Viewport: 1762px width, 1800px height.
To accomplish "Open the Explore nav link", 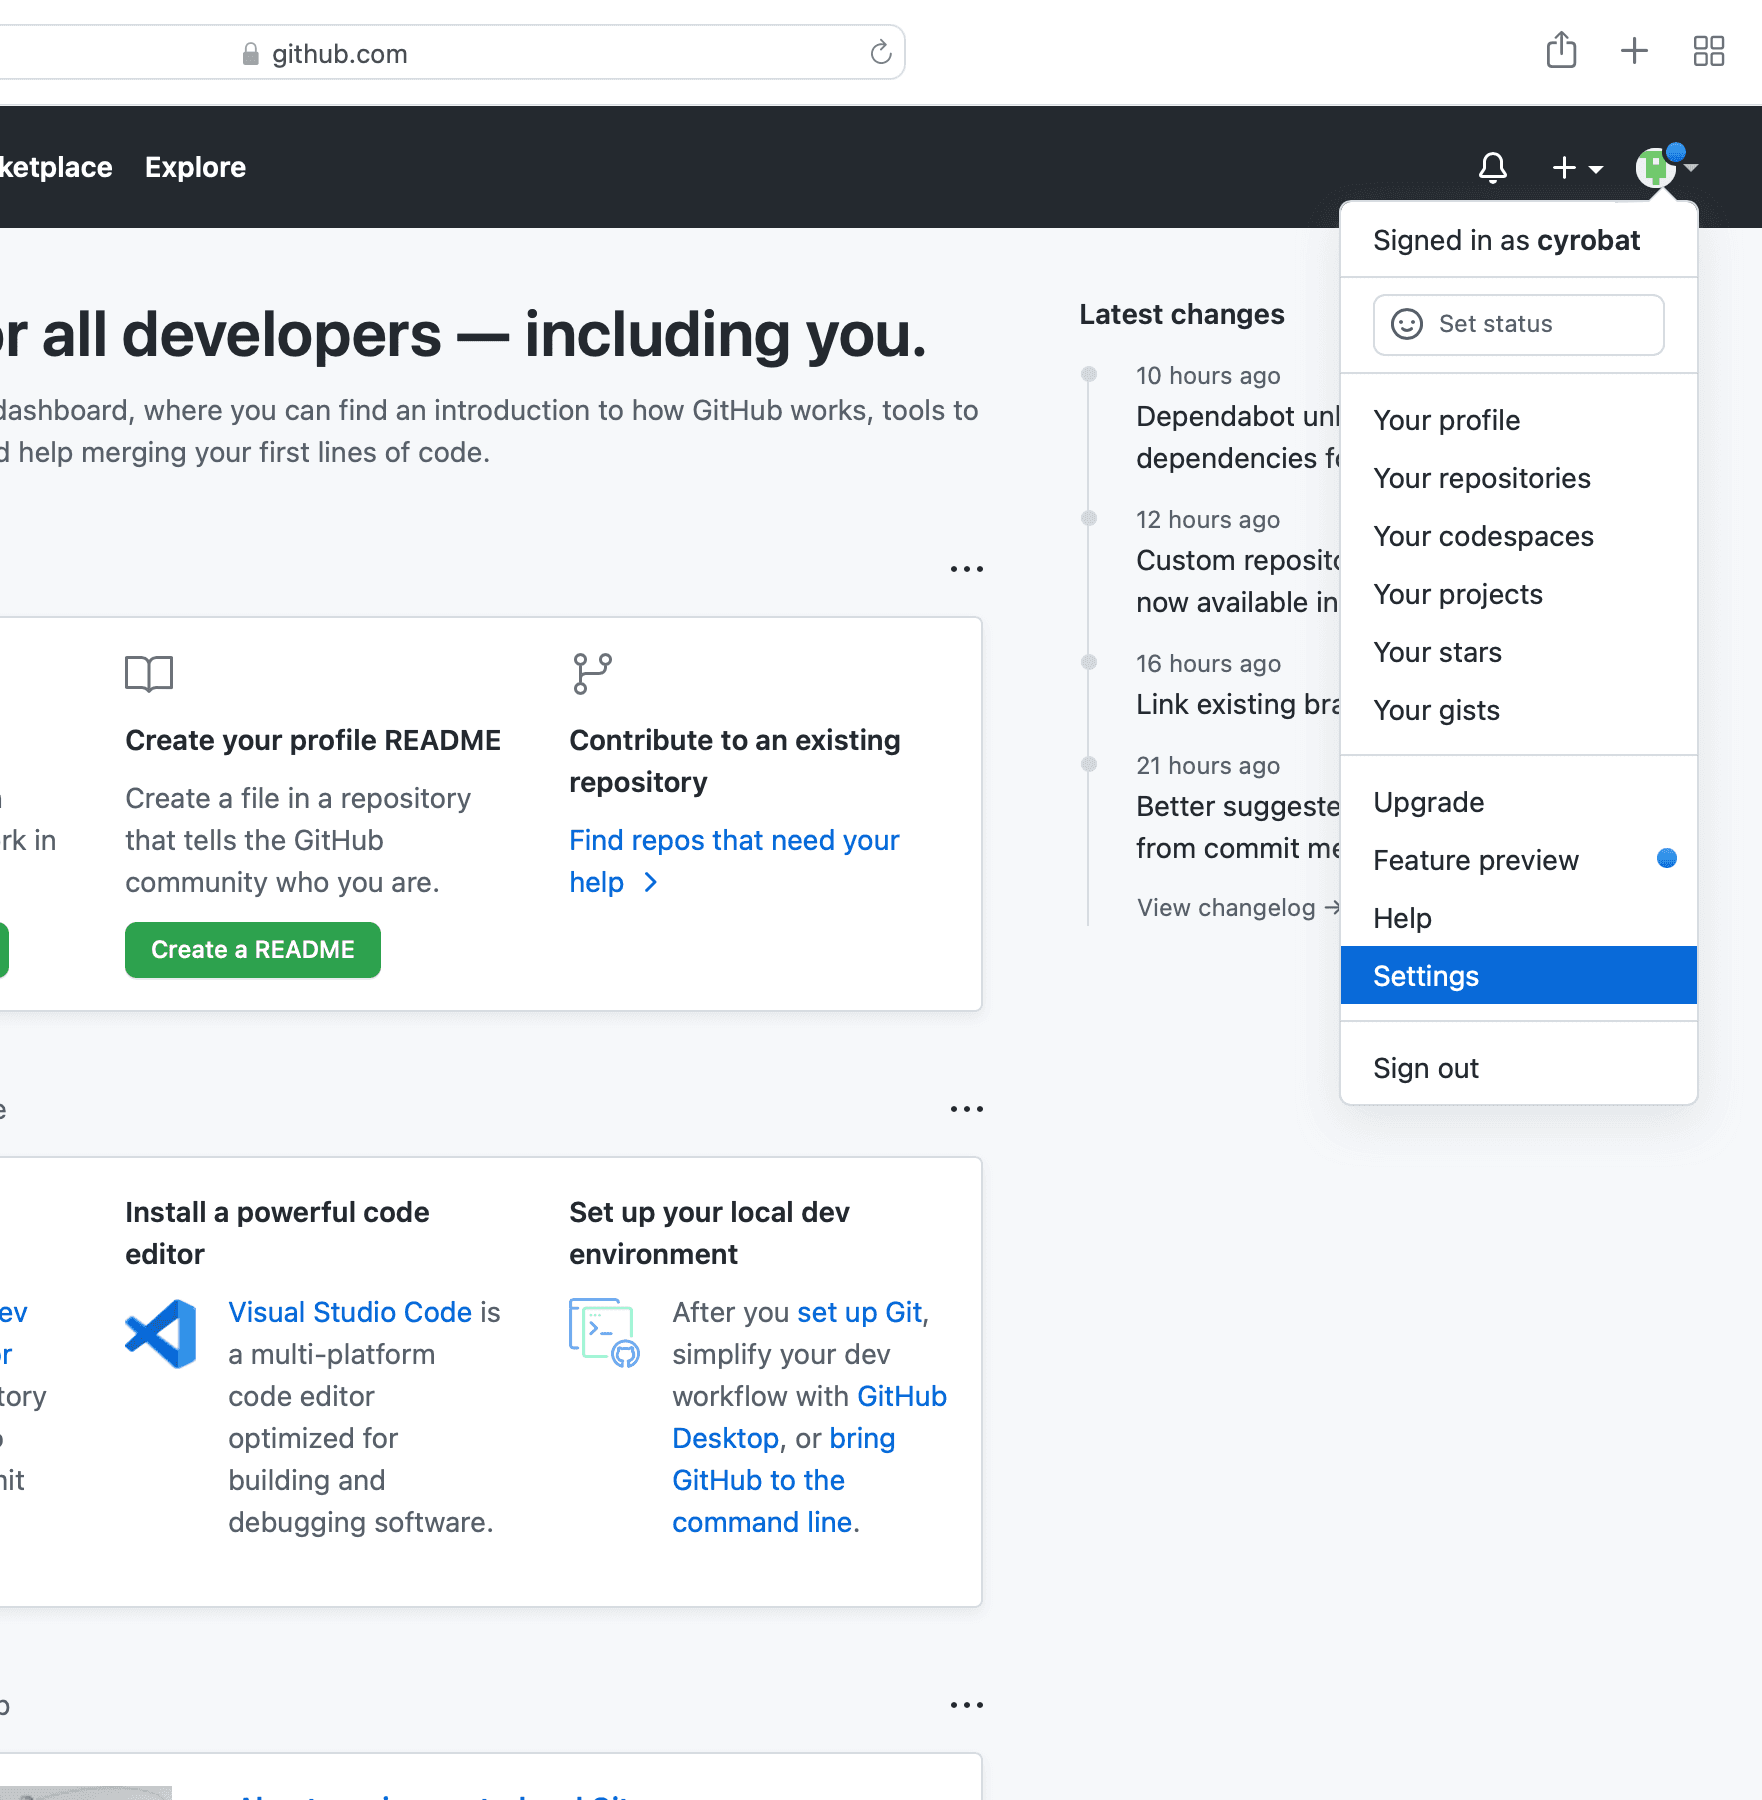I will [195, 167].
